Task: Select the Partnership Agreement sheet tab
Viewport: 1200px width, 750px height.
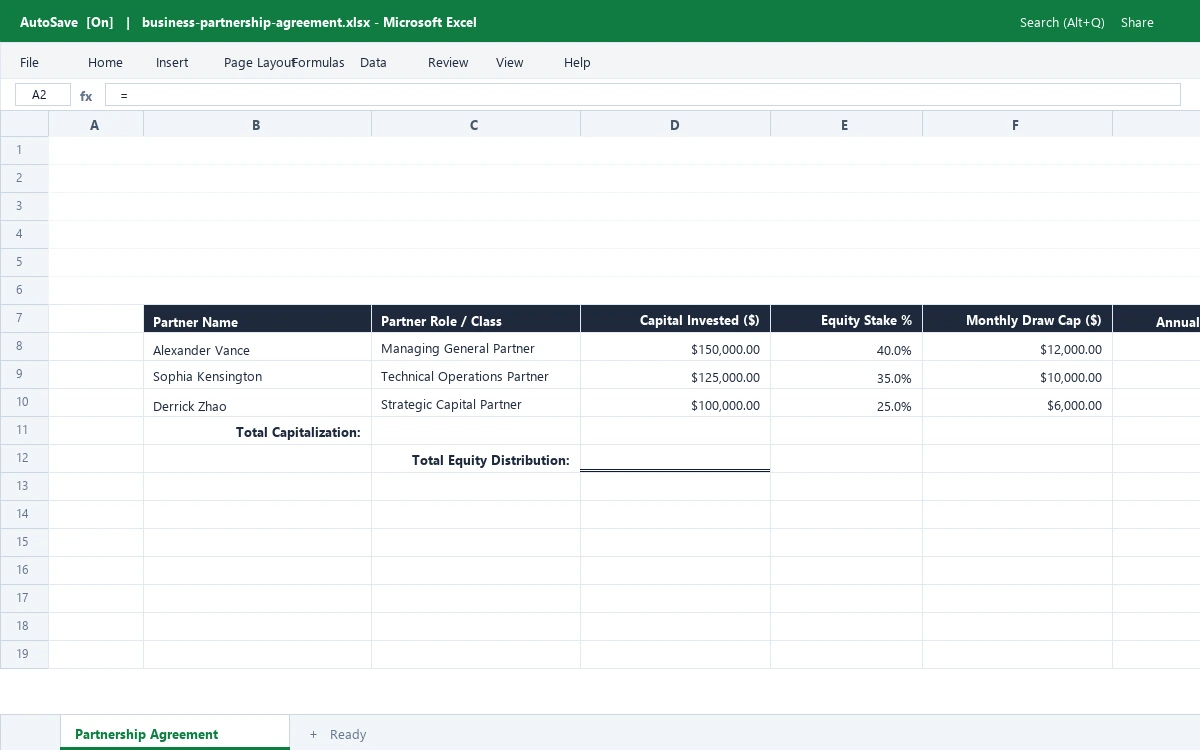Action: coord(175,733)
